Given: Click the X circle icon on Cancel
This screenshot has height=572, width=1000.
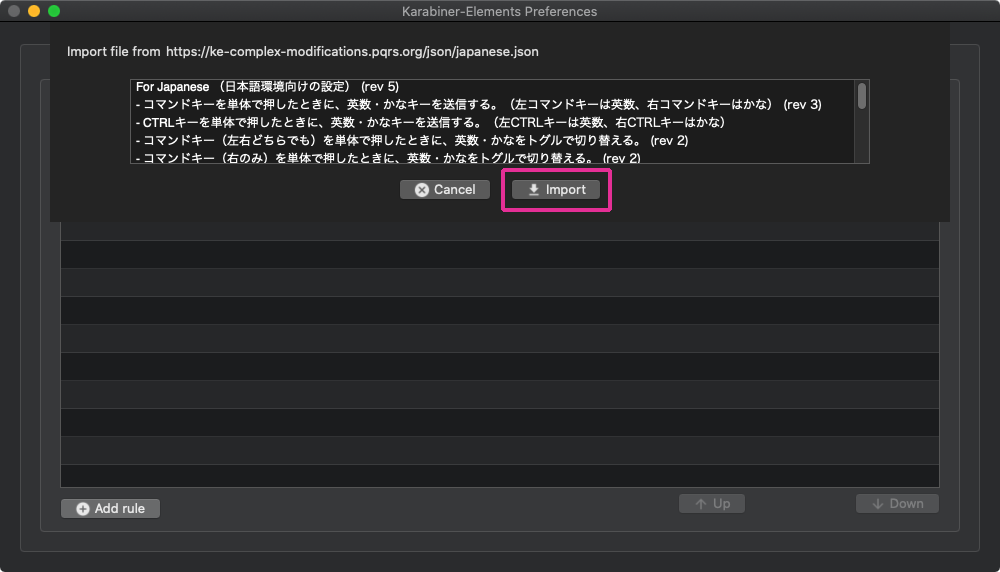Looking at the screenshot, I should coord(422,190).
